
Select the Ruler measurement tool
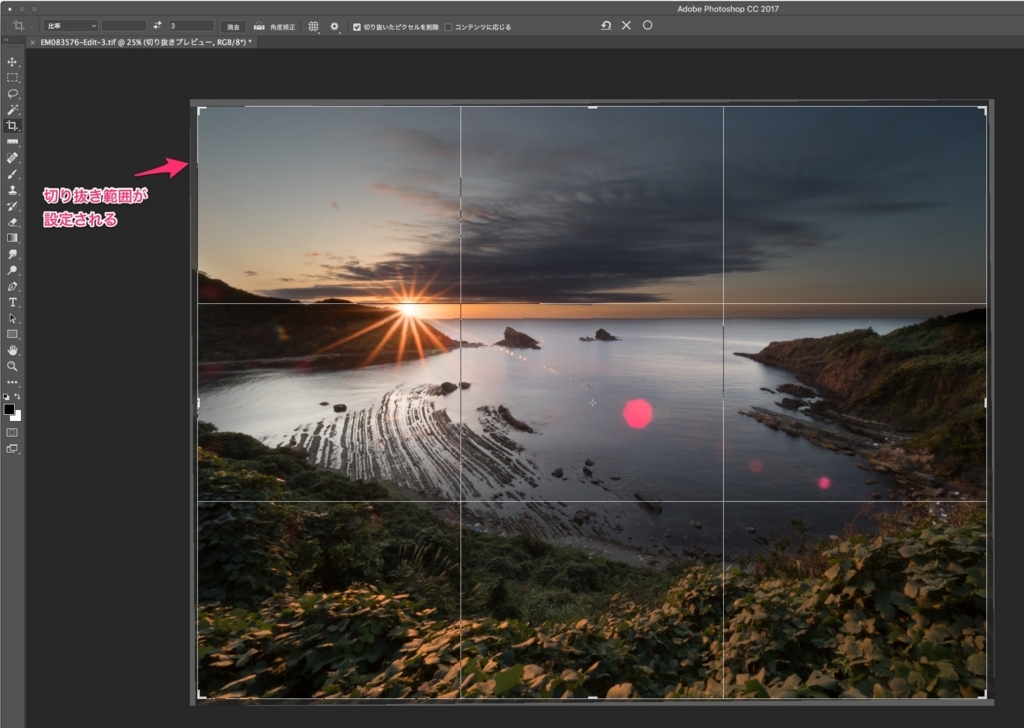click(12, 142)
